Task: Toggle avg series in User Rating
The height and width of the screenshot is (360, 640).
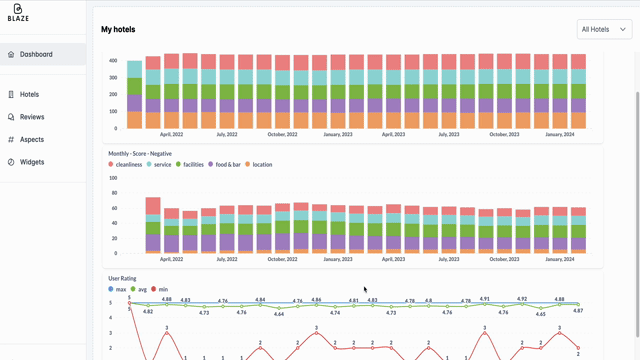Action: (x=138, y=289)
